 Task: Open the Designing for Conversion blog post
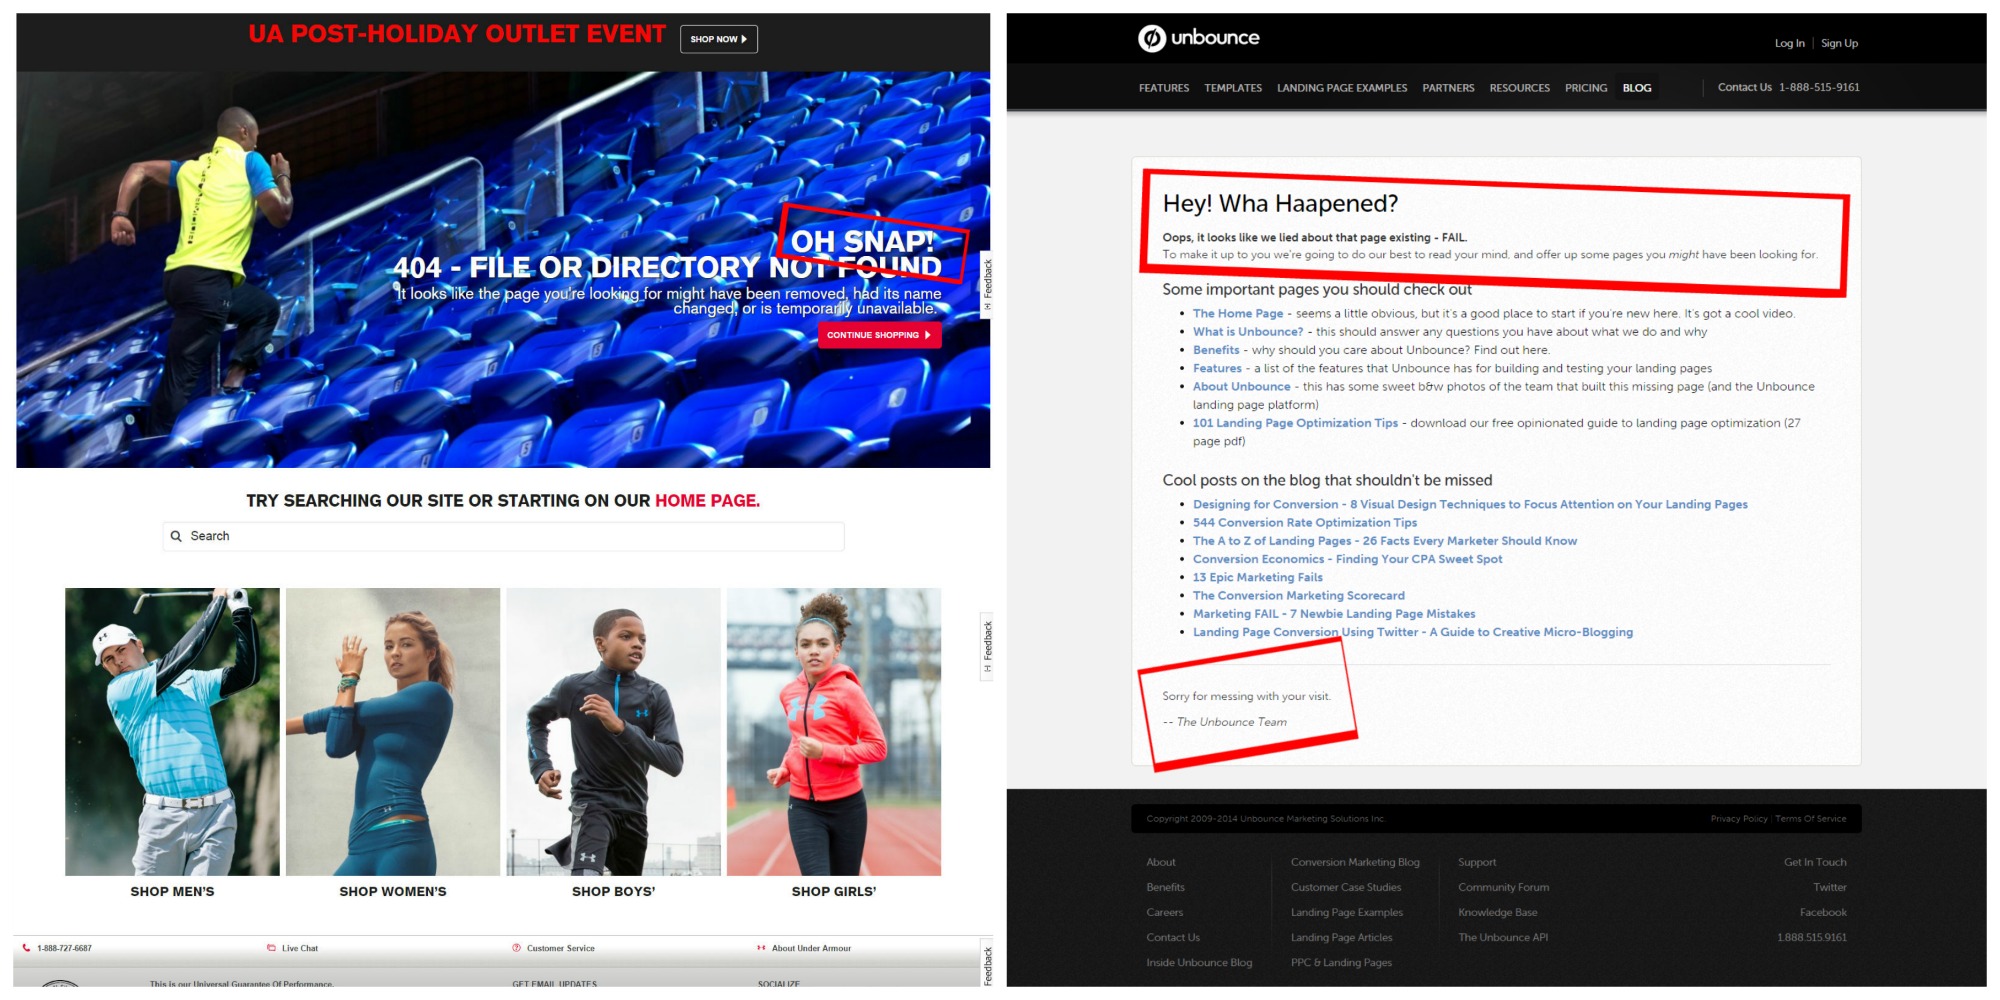click(x=1470, y=504)
